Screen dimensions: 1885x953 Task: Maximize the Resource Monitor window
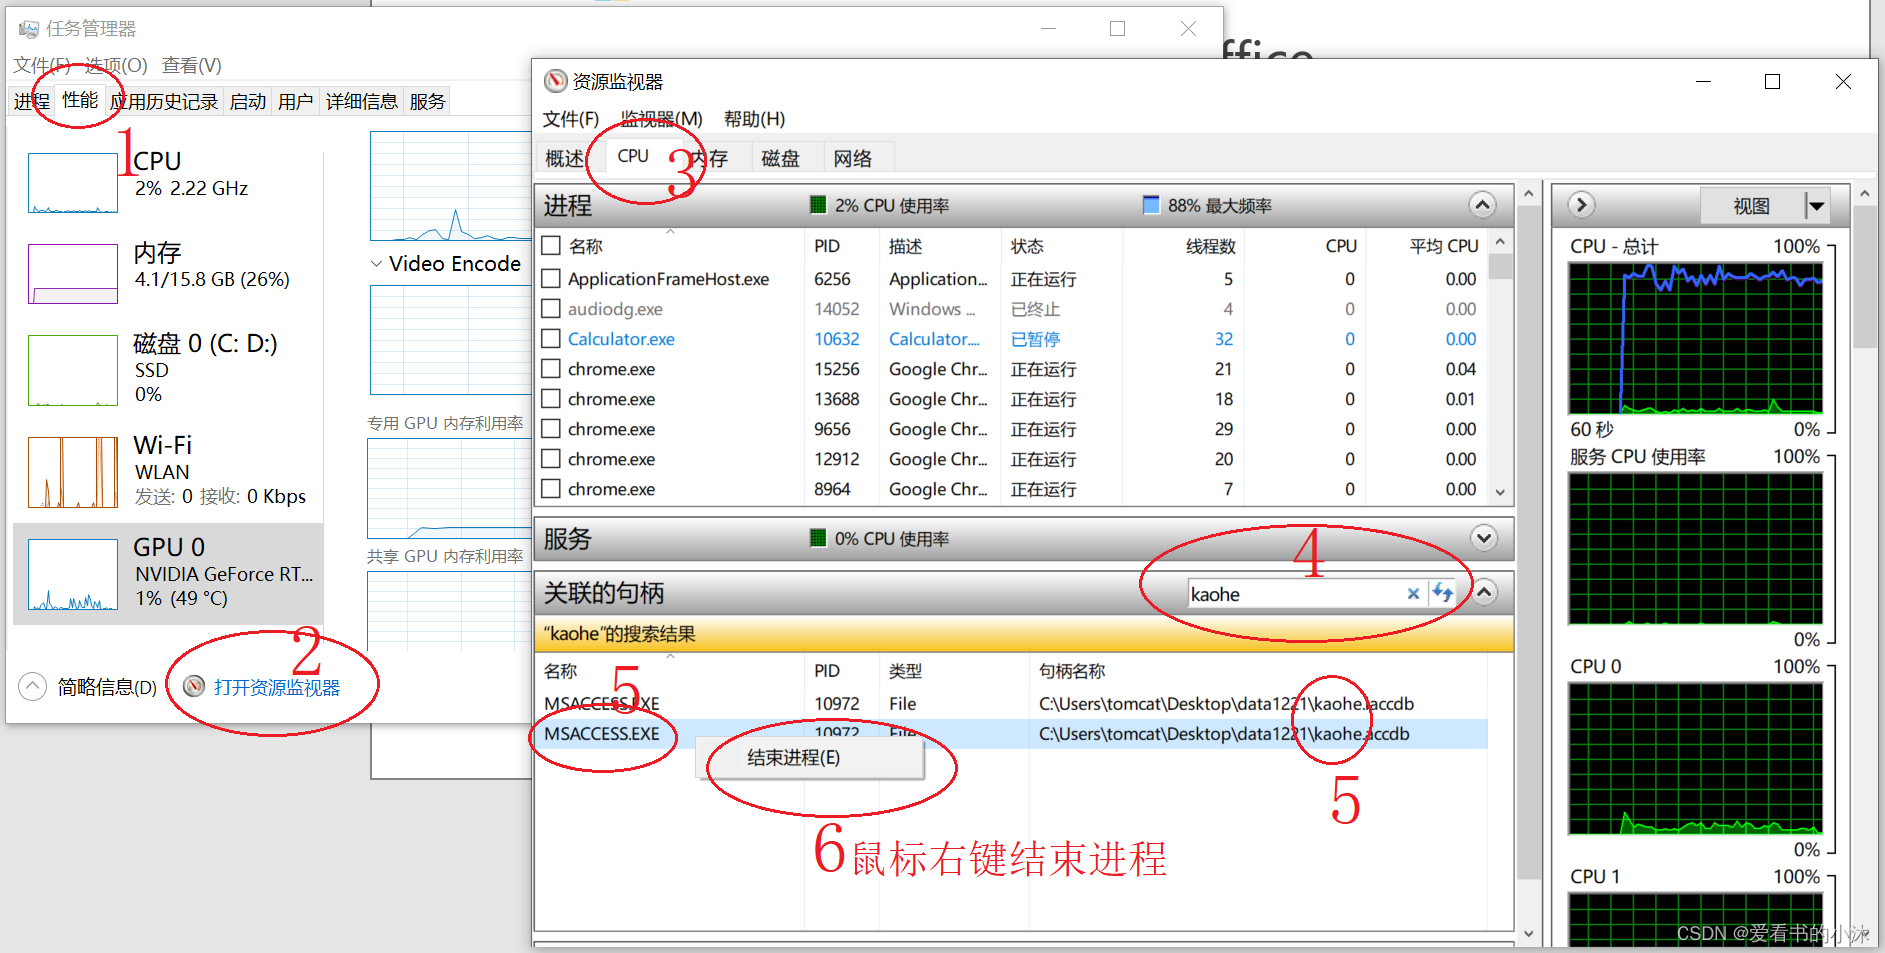pyautogui.click(x=1772, y=82)
